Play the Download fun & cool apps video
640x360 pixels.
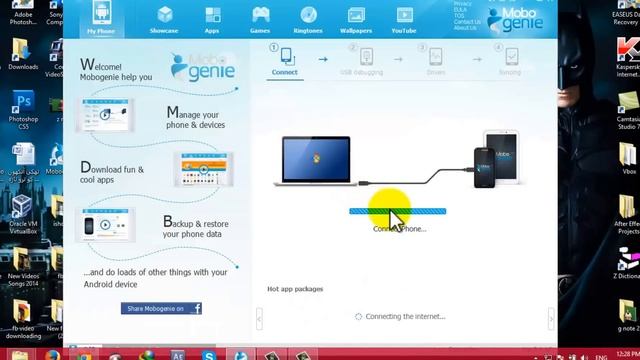pyautogui.click(x=204, y=169)
